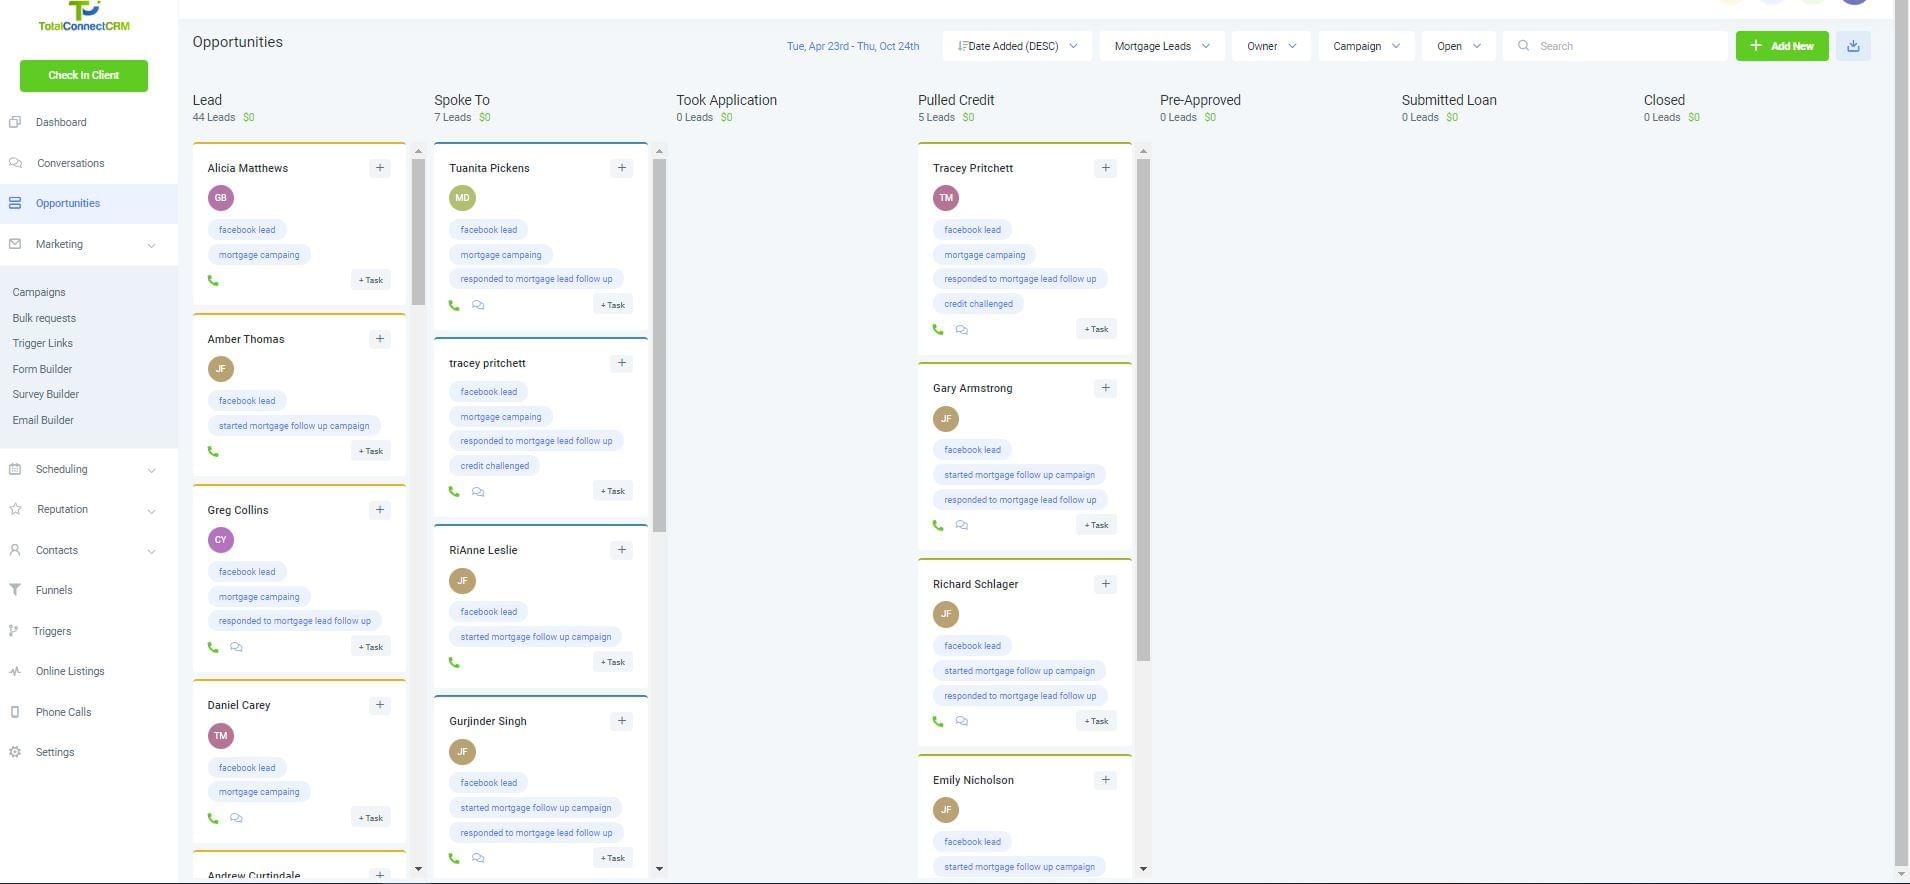
Task: Expand the Campaign filter dropdown
Action: pyautogui.click(x=1365, y=46)
